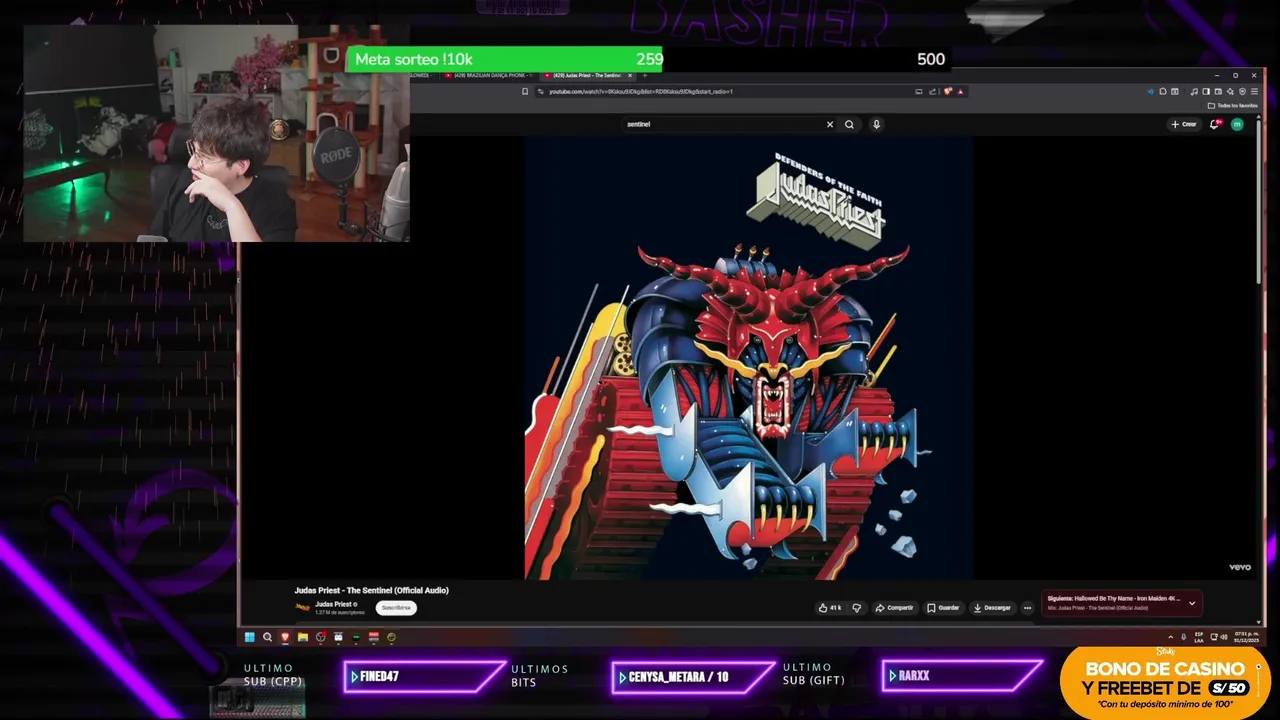The width and height of the screenshot is (1280, 720).
Task: Close the Judas Priest browser tab
Action: tap(630, 75)
